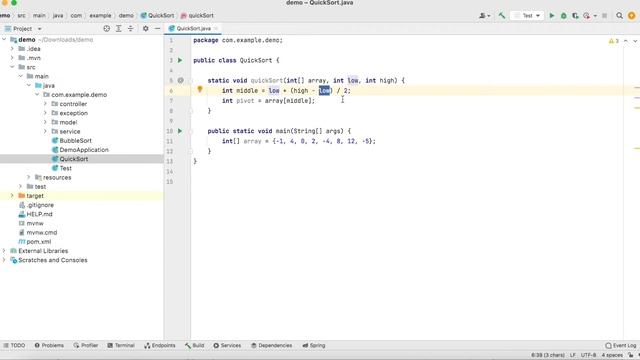Collapse the src folder
The image size is (640, 360).
coord(12,67)
